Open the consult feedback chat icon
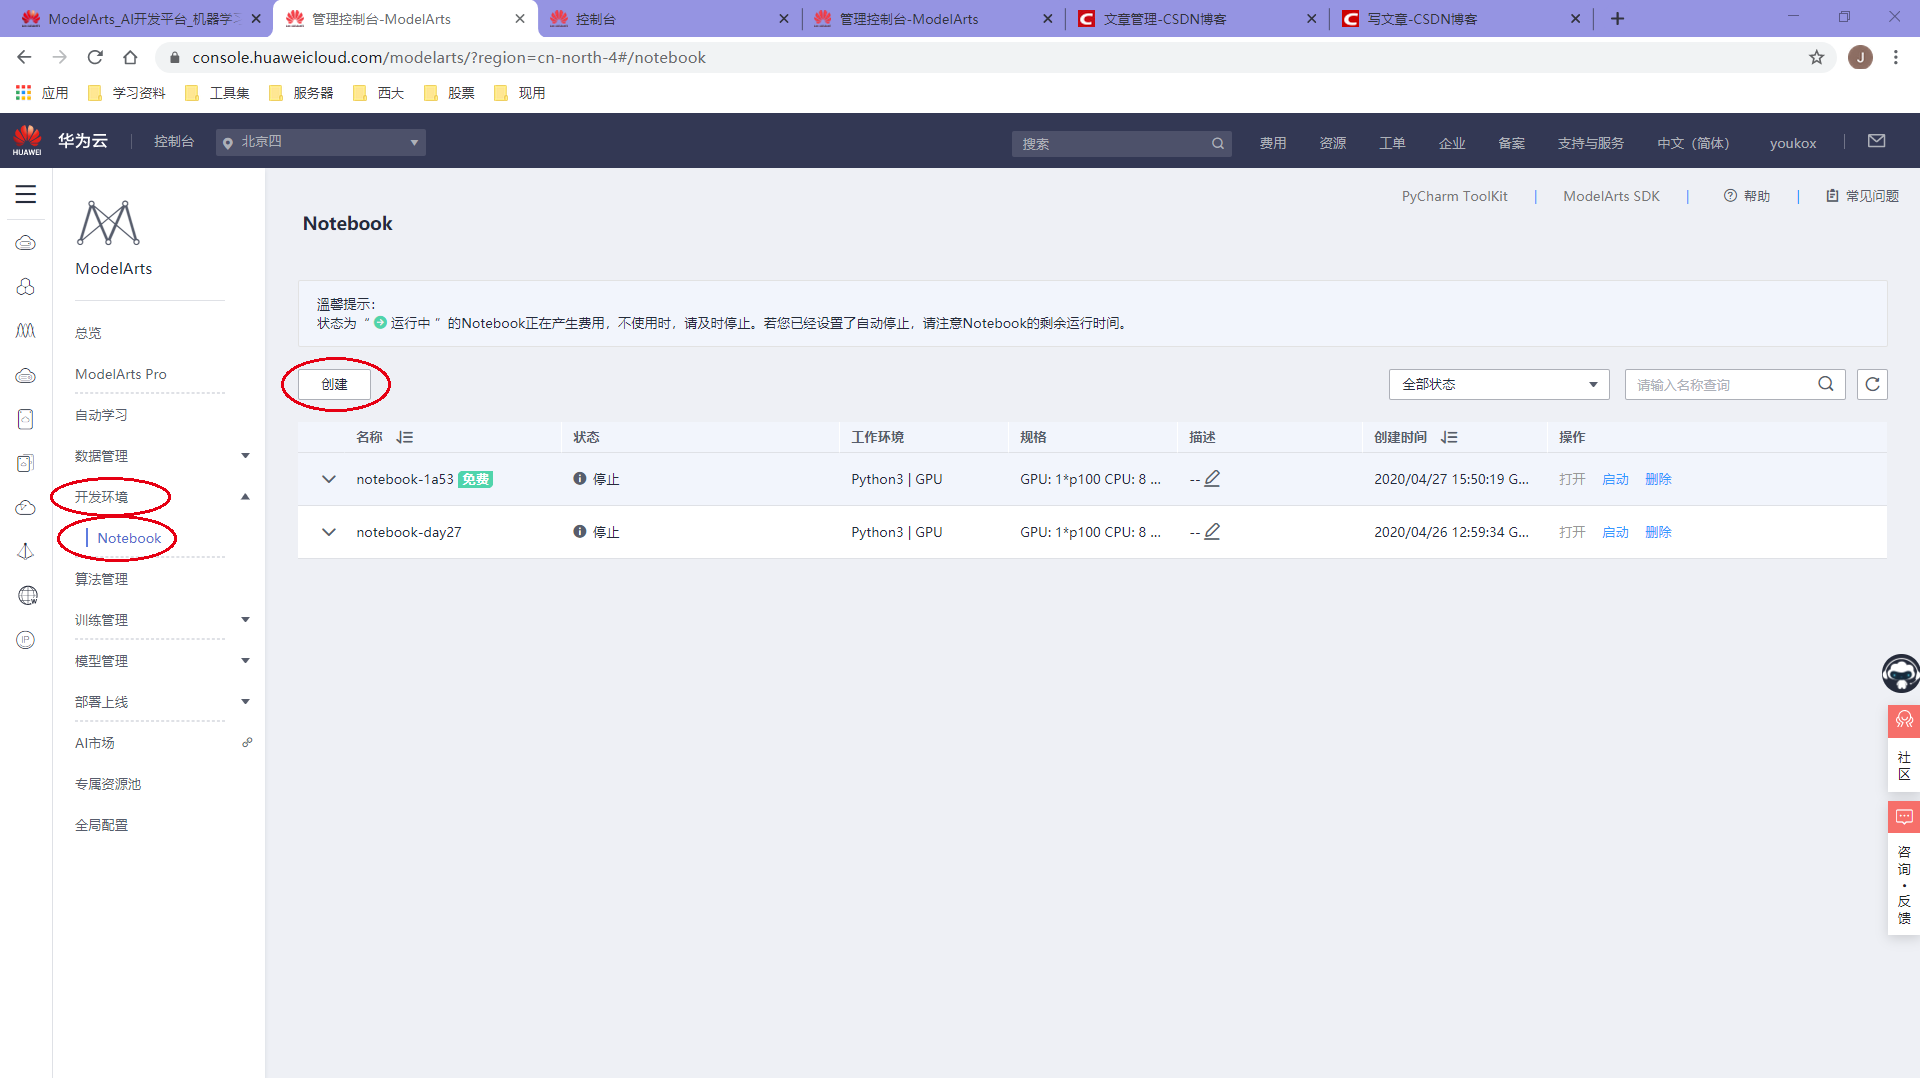The image size is (1920, 1078). pyautogui.click(x=1904, y=817)
